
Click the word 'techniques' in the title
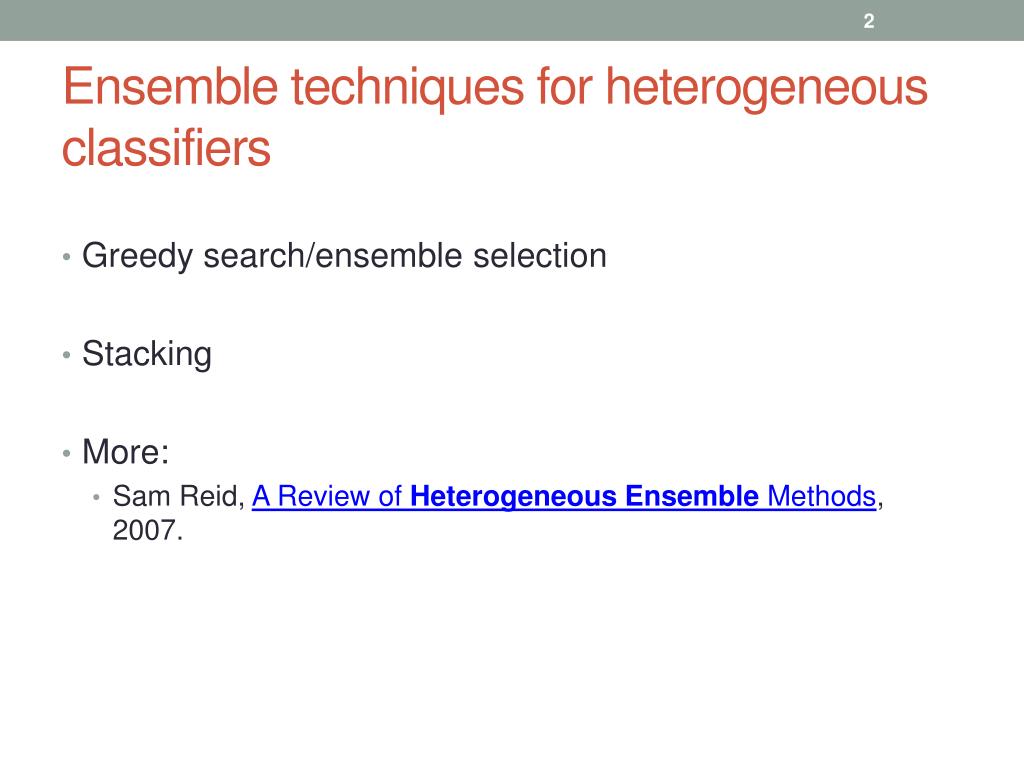(x=408, y=87)
